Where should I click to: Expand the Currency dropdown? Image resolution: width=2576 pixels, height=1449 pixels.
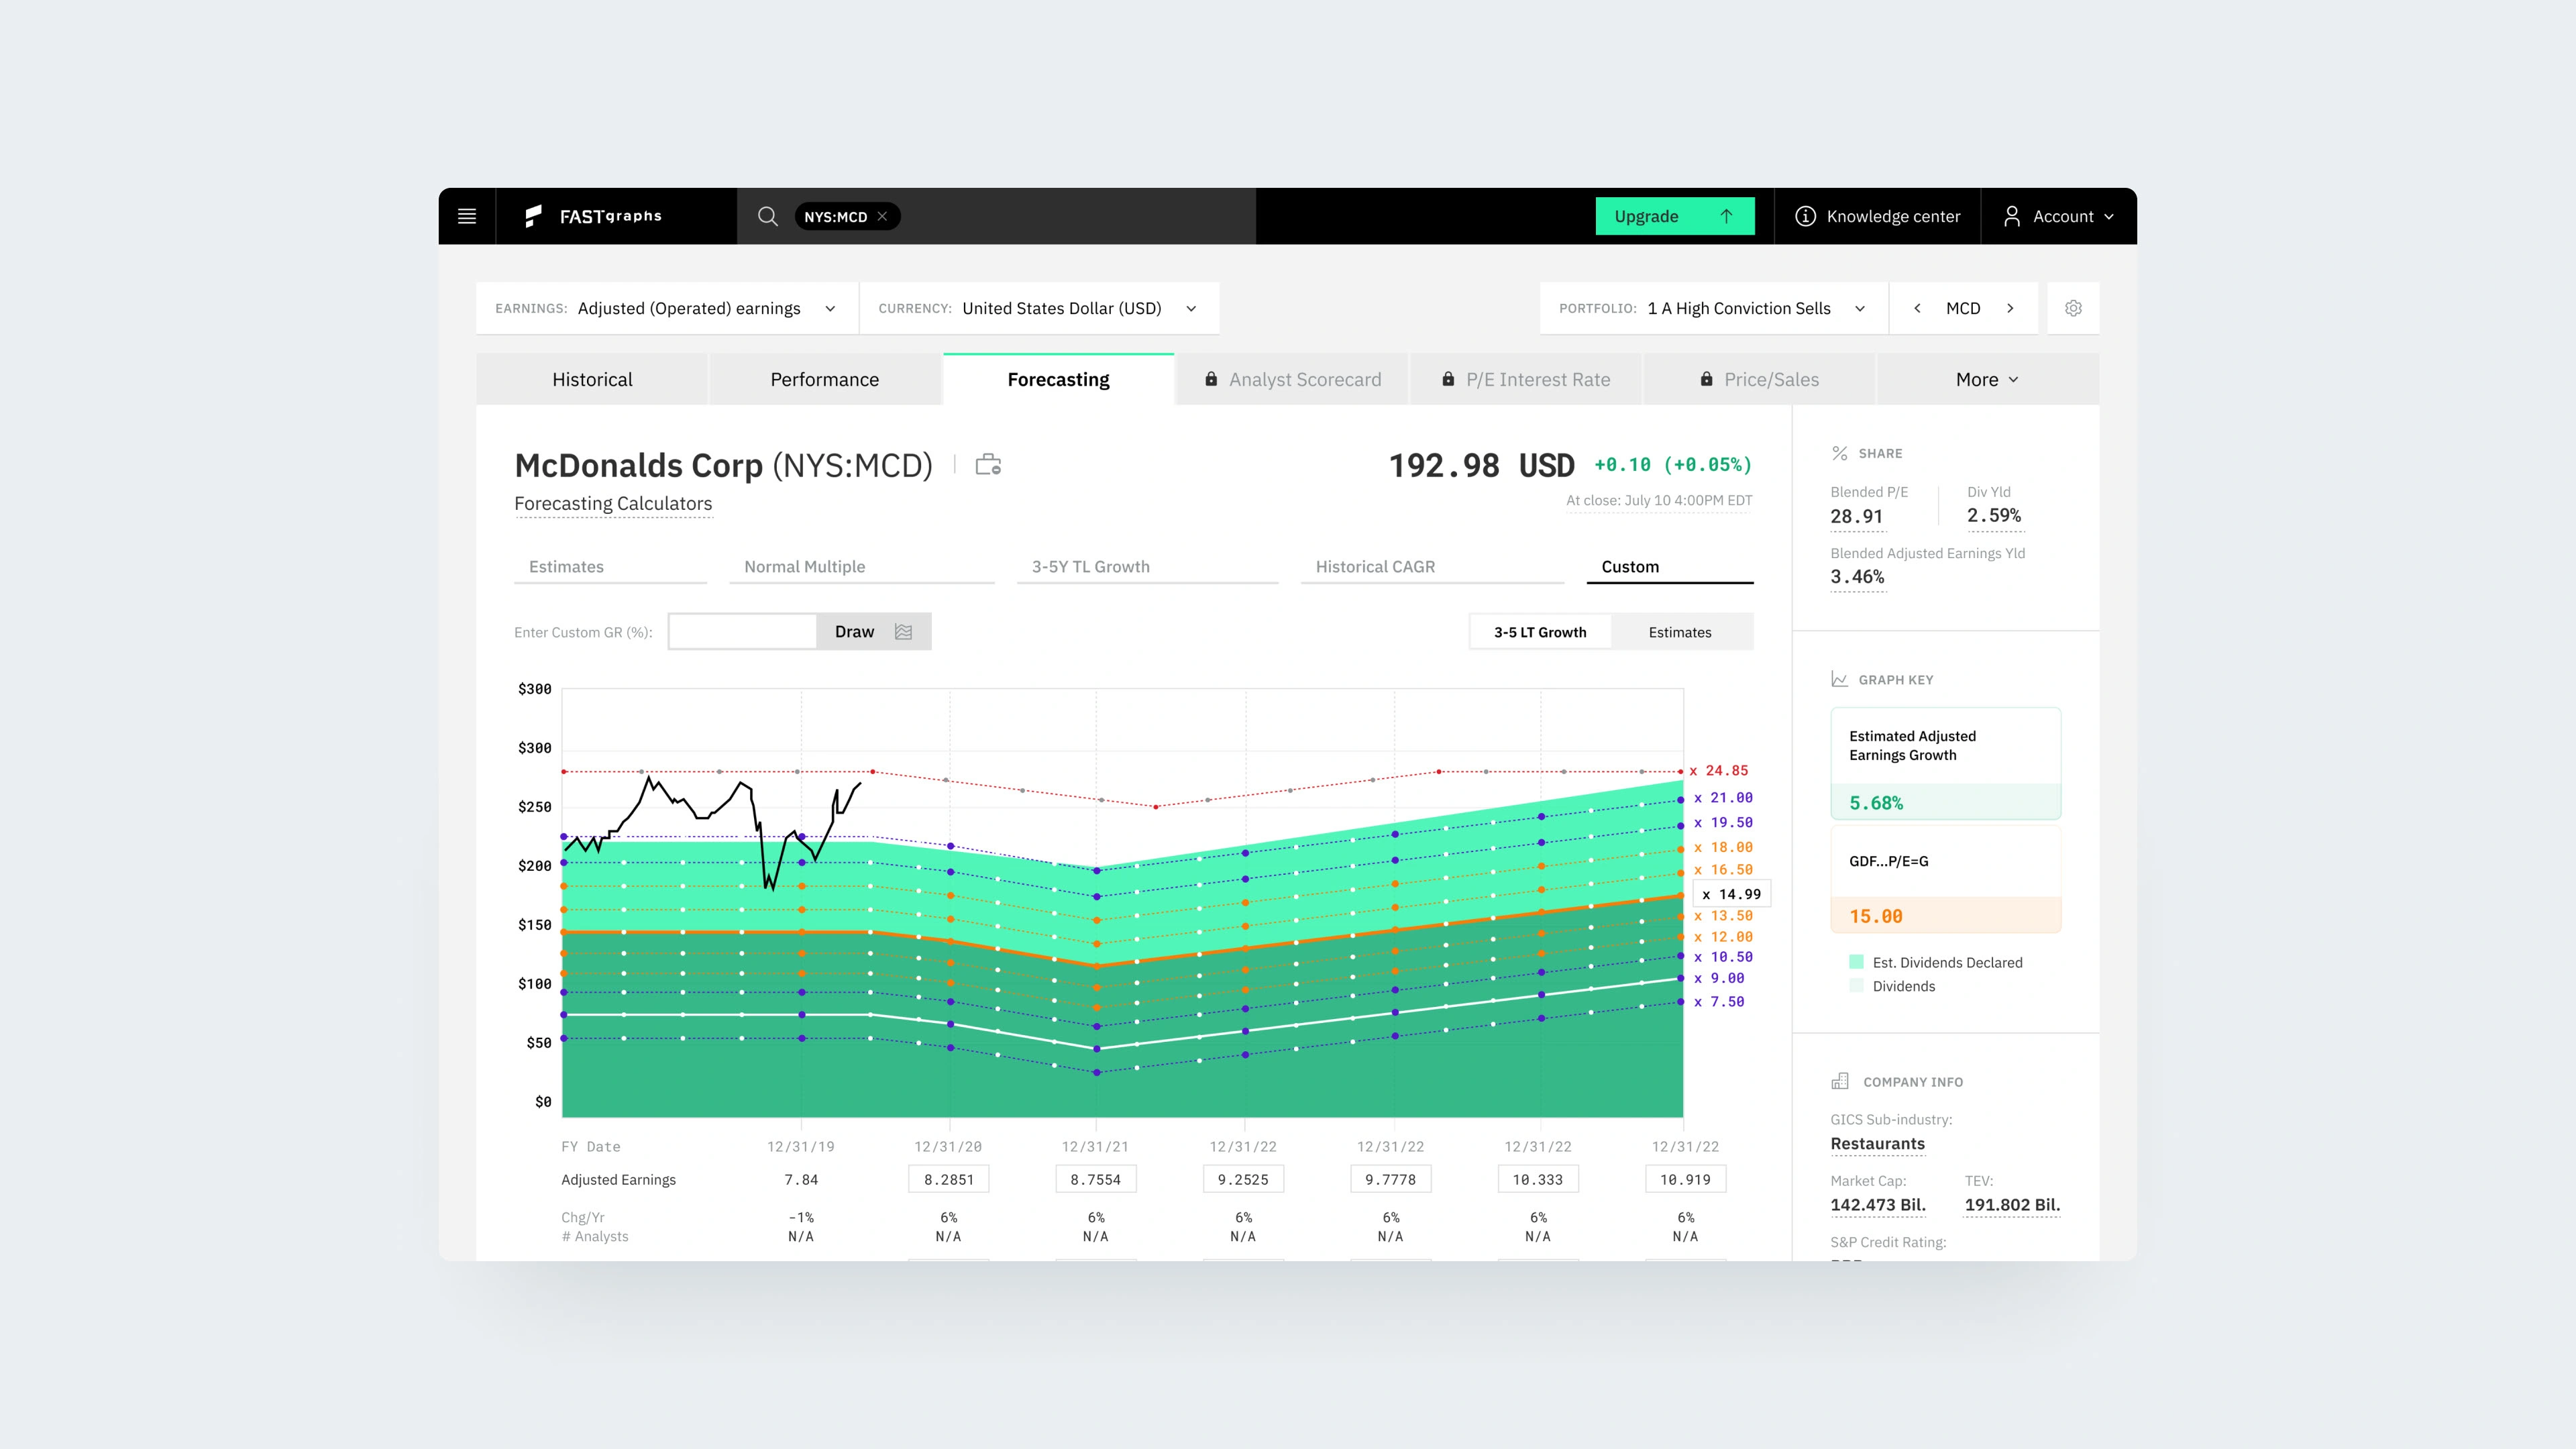pyautogui.click(x=1039, y=308)
